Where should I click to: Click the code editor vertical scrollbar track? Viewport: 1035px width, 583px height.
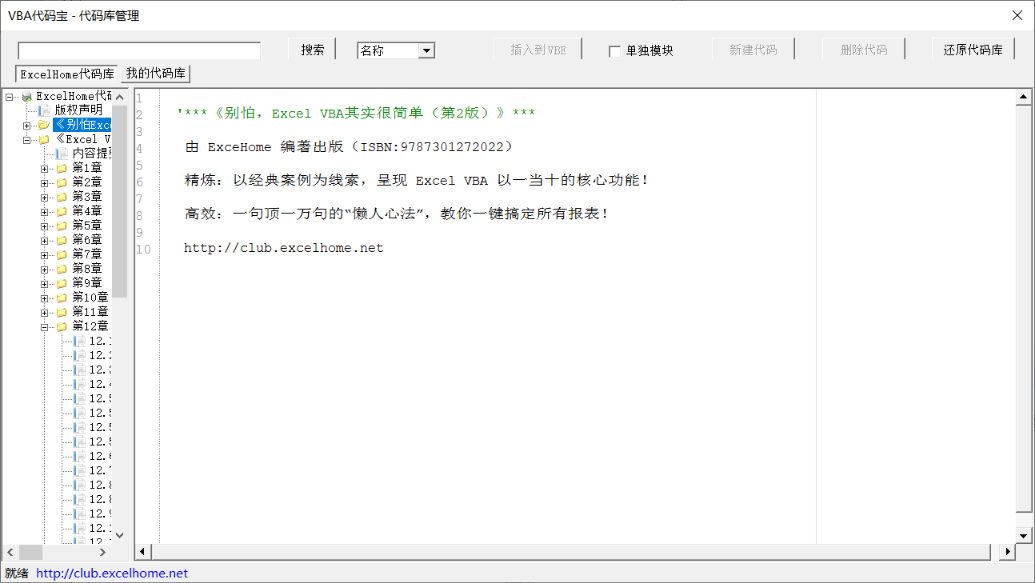(1023, 308)
